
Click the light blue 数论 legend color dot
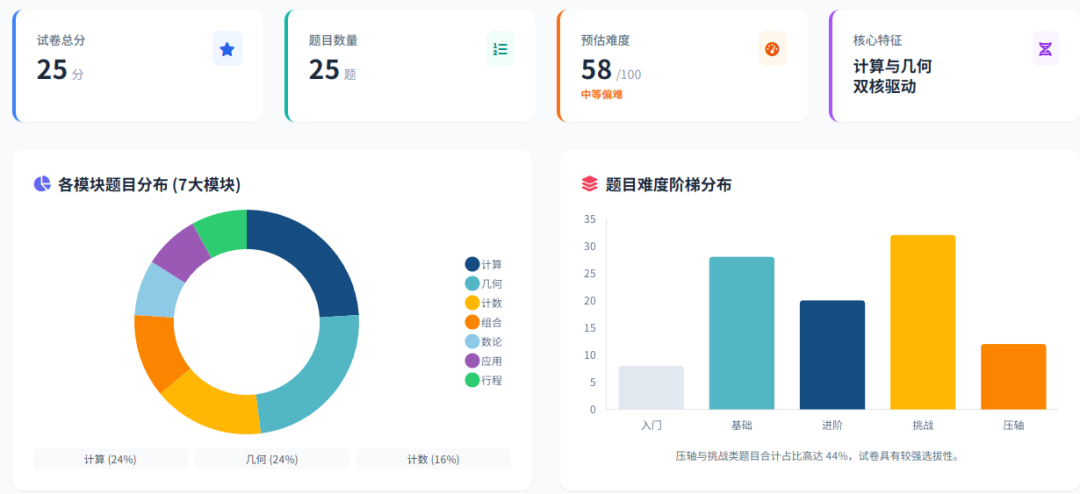[x=472, y=341]
